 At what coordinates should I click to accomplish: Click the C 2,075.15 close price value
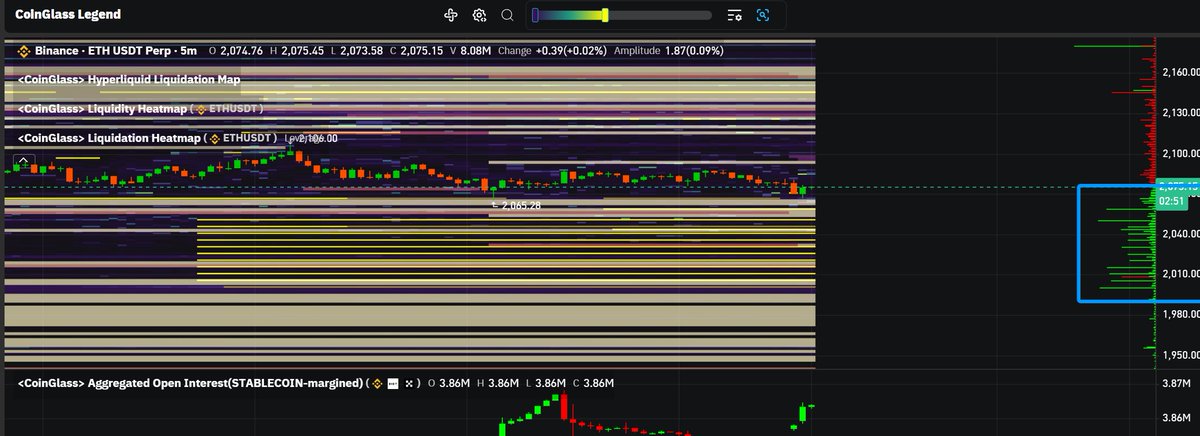417,50
